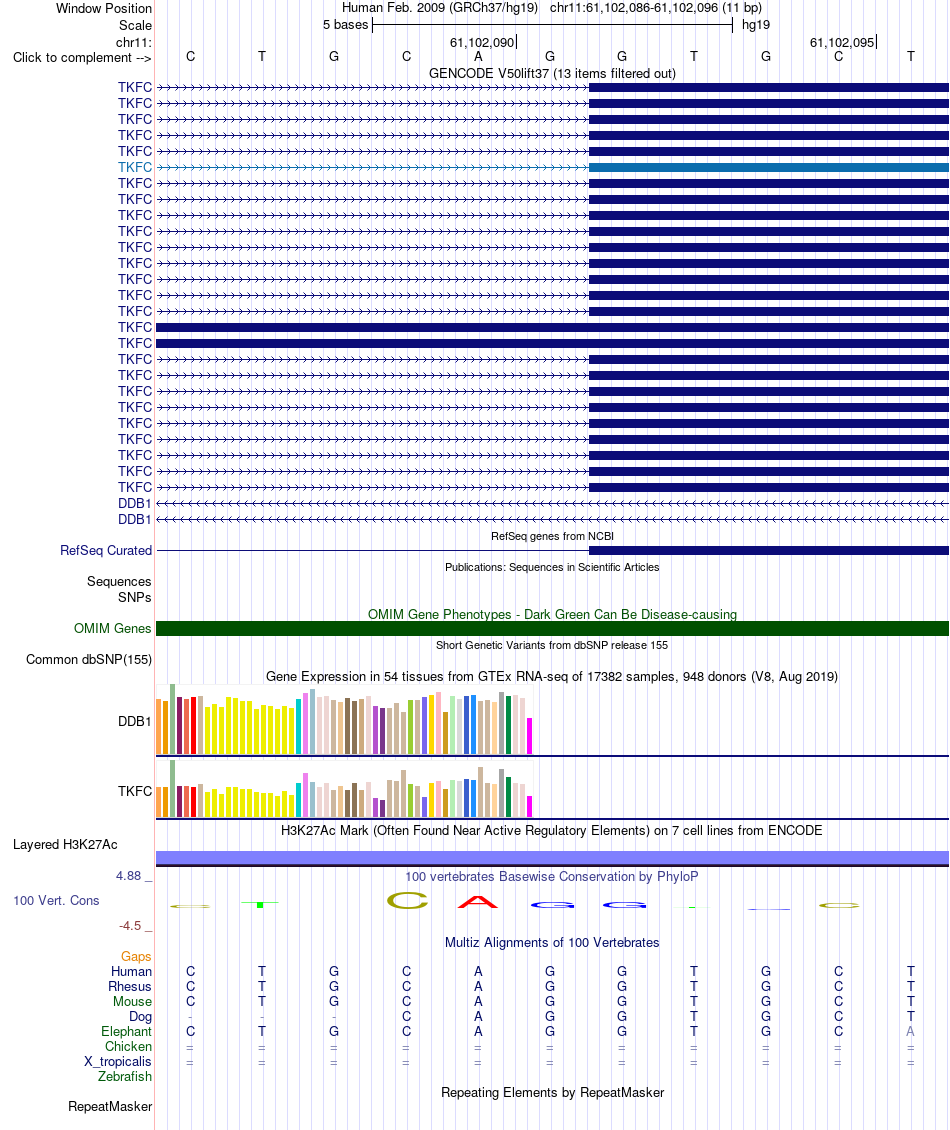The width and height of the screenshot is (950, 1130).
Task: Open the 'Repeating Elements by RepeatMasker' title
Action: point(552,1093)
